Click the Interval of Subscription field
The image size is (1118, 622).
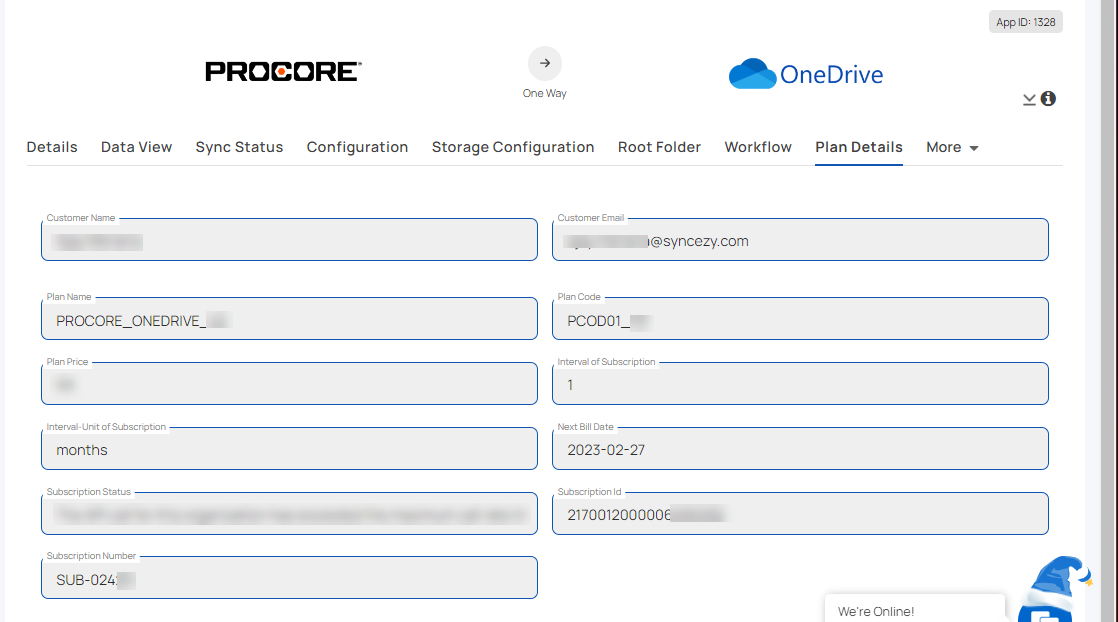tap(800, 384)
